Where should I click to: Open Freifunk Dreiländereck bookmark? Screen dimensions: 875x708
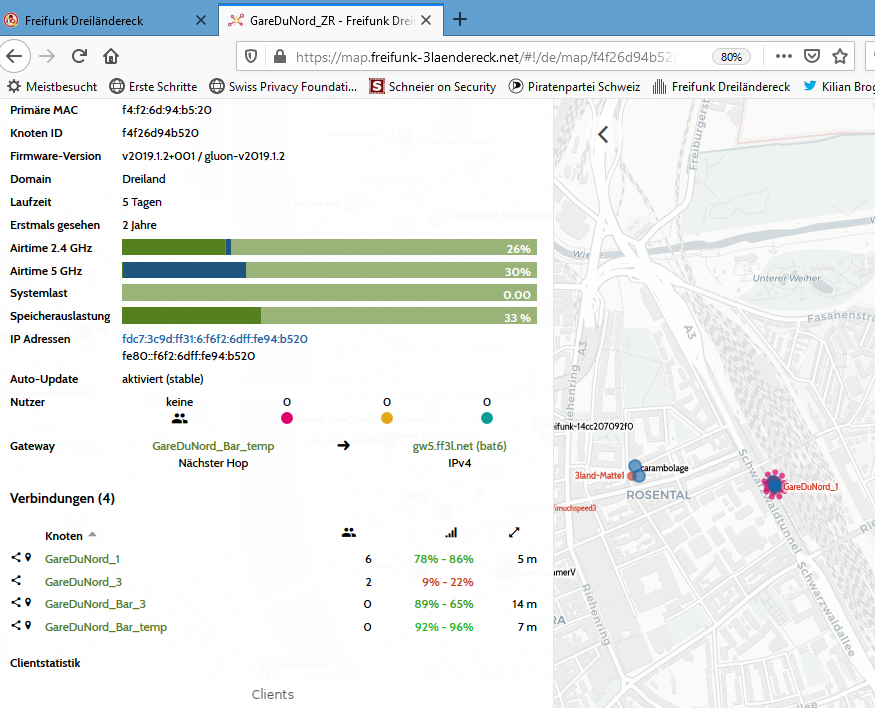coord(722,86)
